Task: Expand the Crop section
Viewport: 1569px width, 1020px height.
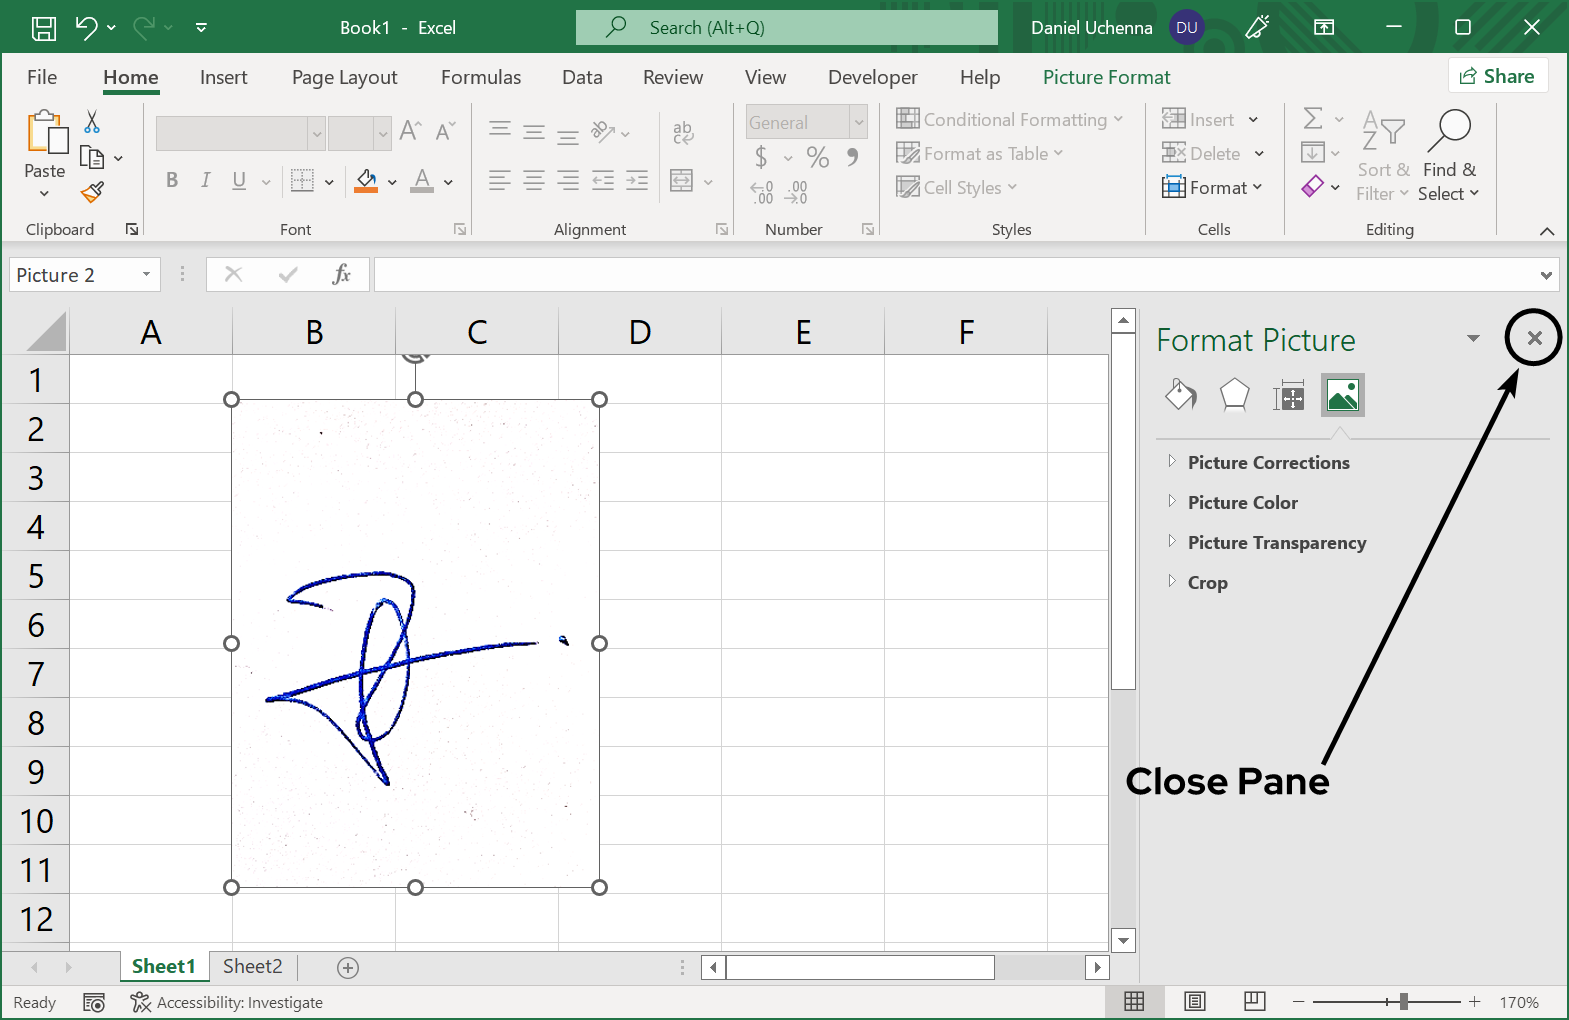Action: pyautogui.click(x=1207, y=583)
